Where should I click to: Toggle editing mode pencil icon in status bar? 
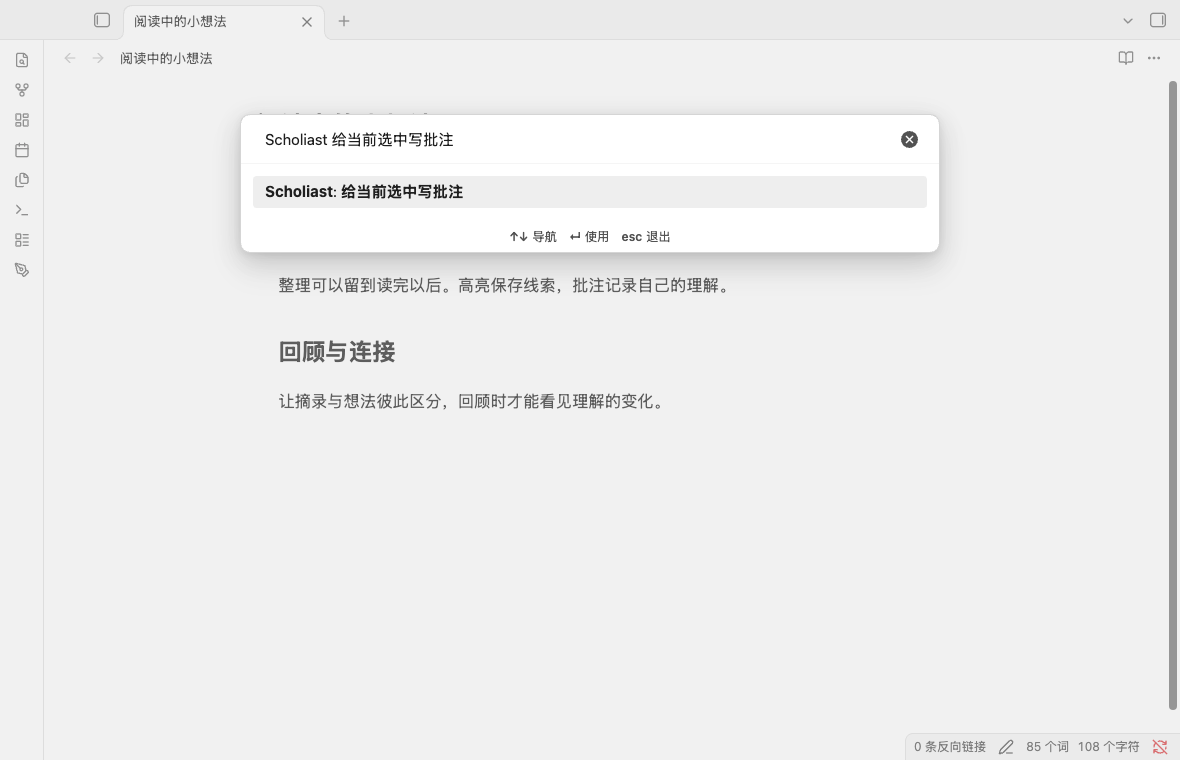pyautogui.click(x=1006, y=746)
